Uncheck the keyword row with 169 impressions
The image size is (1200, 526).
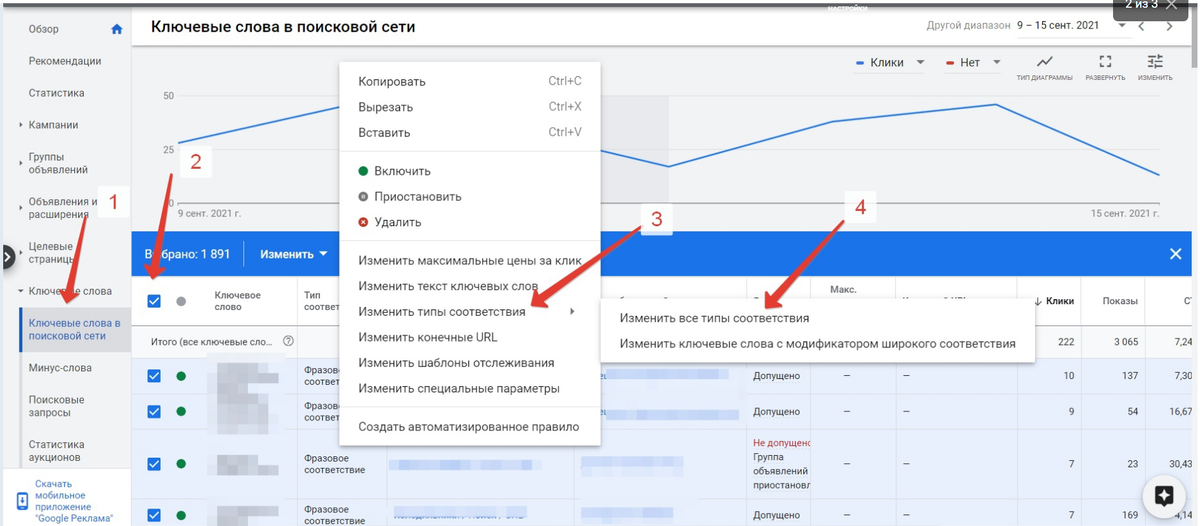(154, 515)
